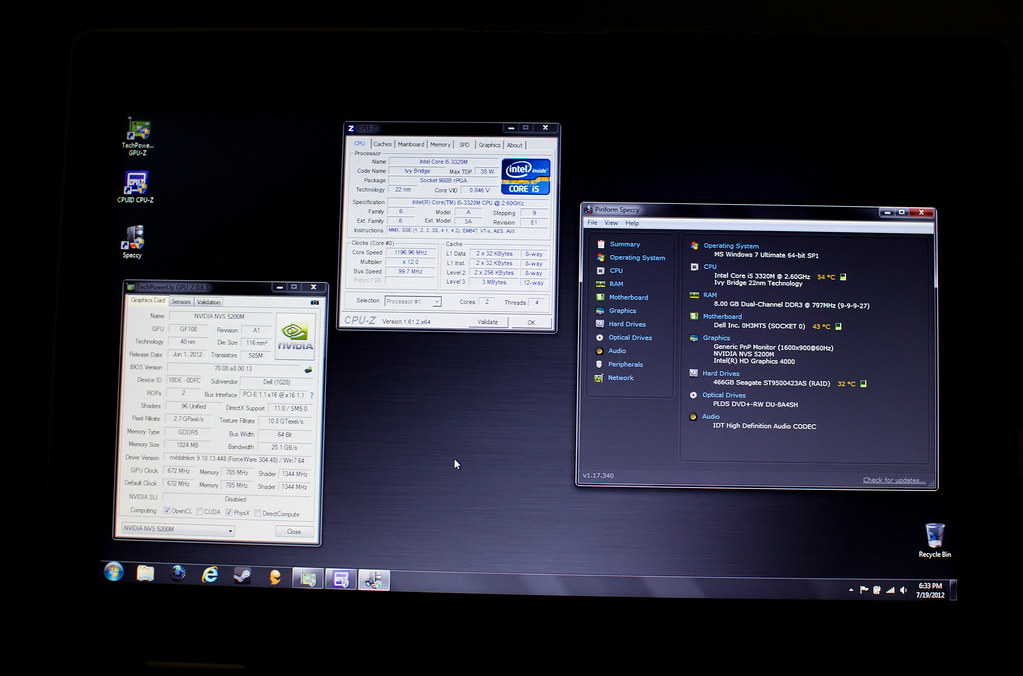
Task: Switch to the Graphics tab in CPU-Z
Action: pyautogui.click(x=489, y=145)
